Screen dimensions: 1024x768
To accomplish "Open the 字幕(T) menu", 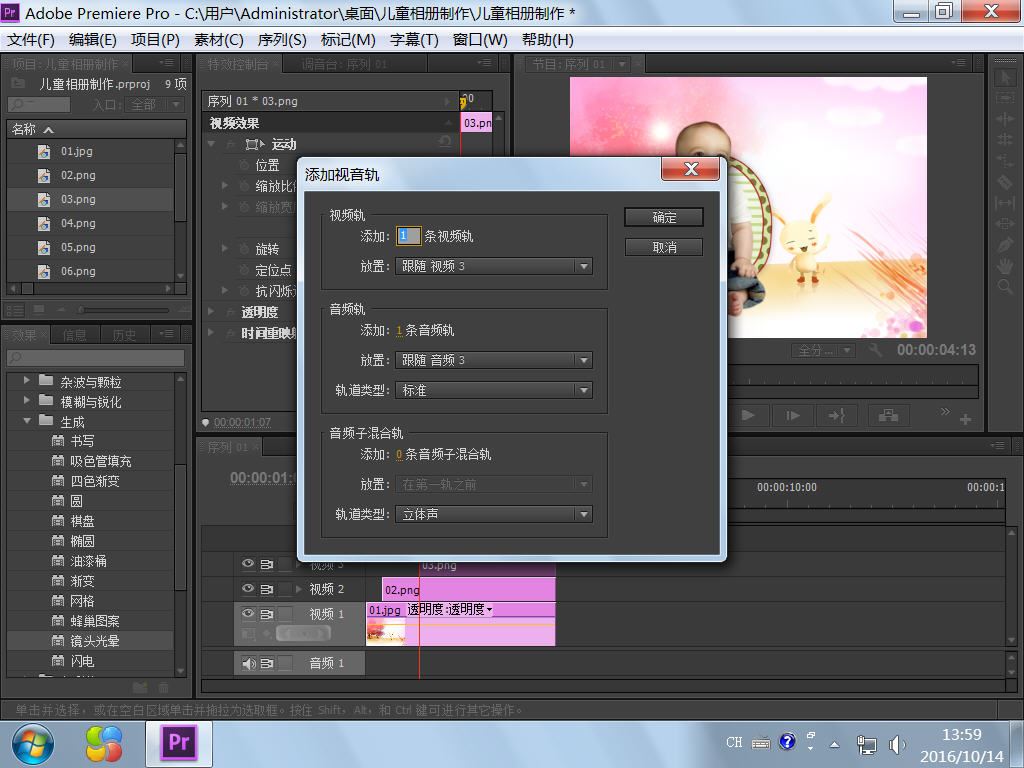I will pyautogui.click(x=414, y=40).
